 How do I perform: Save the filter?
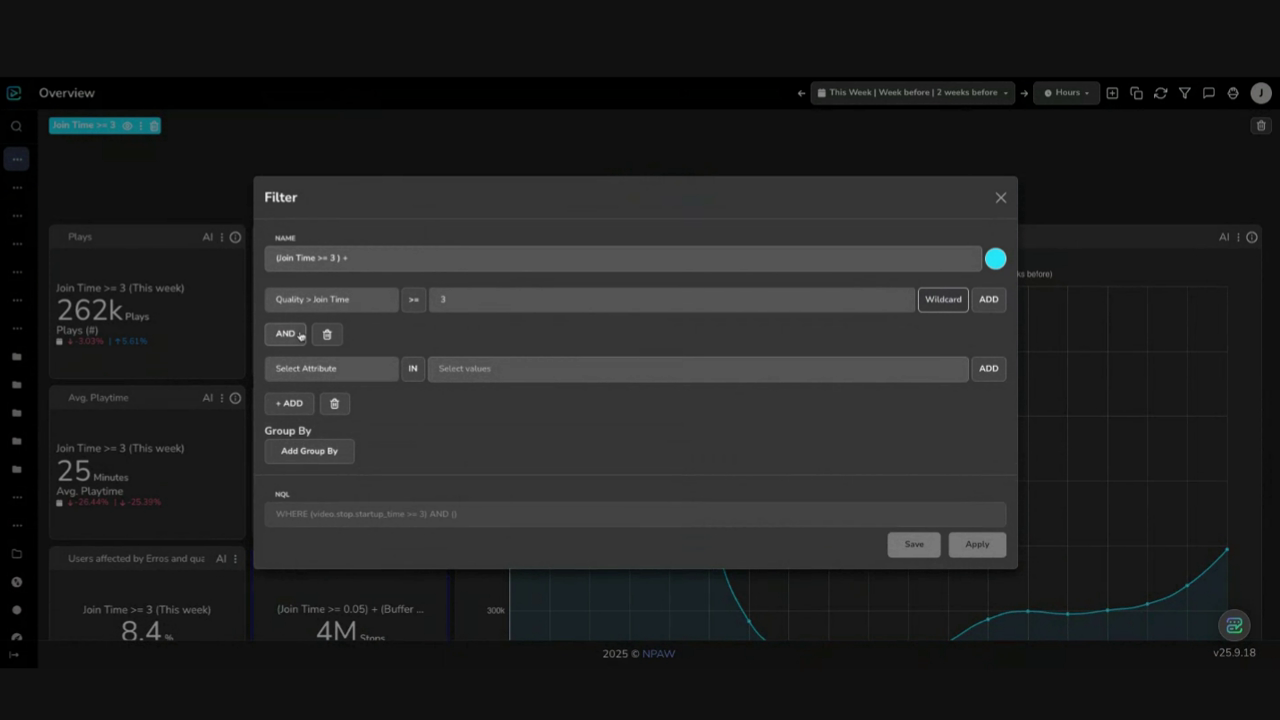coord(914,544)
